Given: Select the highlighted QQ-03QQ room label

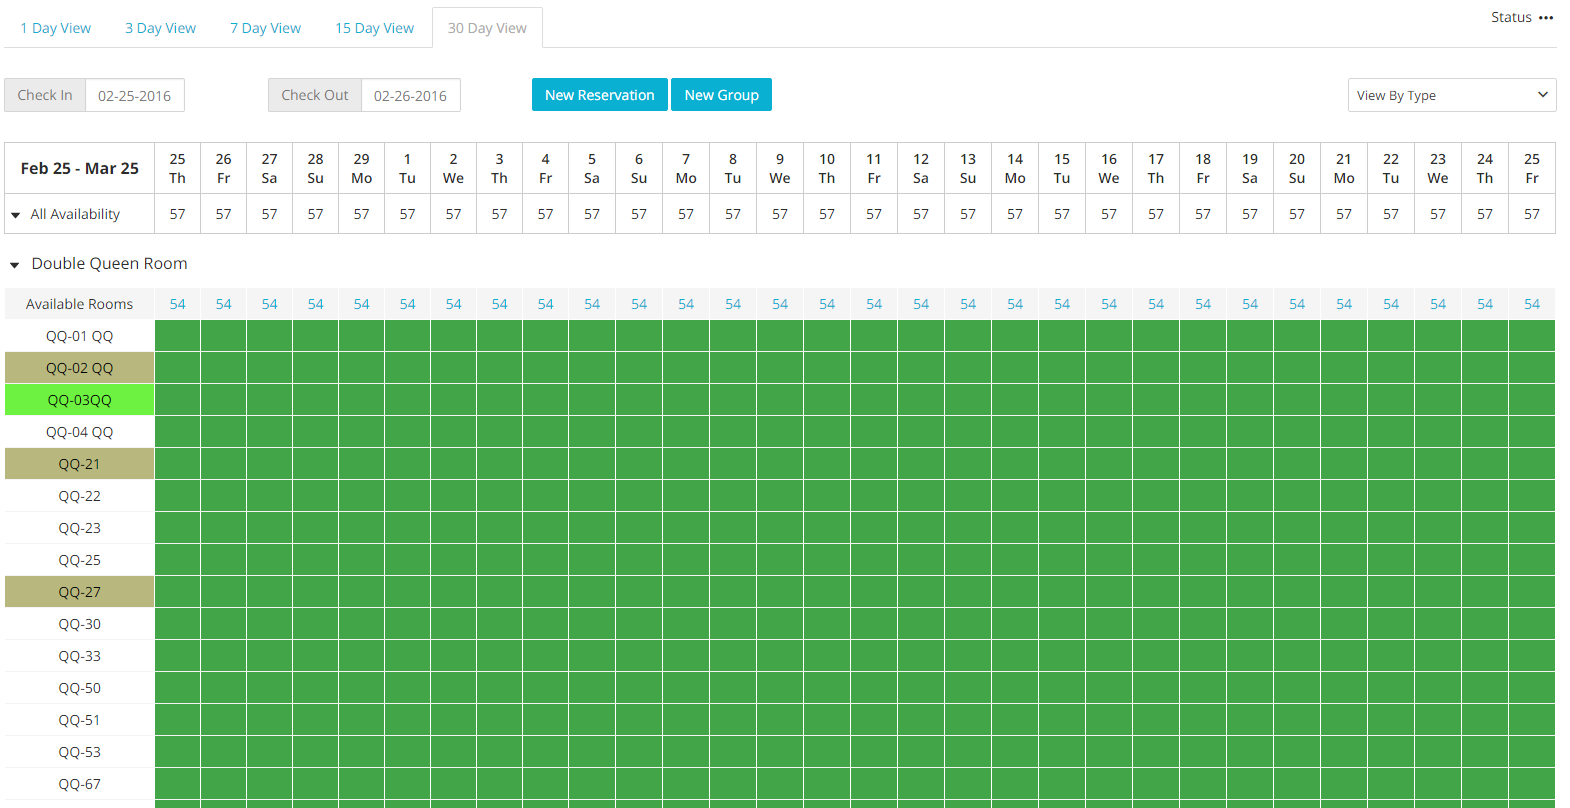Looking at the screenshot, I should 79,400.
